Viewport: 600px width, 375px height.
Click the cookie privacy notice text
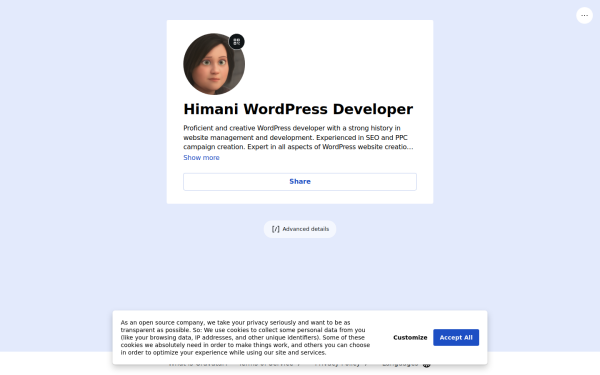tap(245, 338)
